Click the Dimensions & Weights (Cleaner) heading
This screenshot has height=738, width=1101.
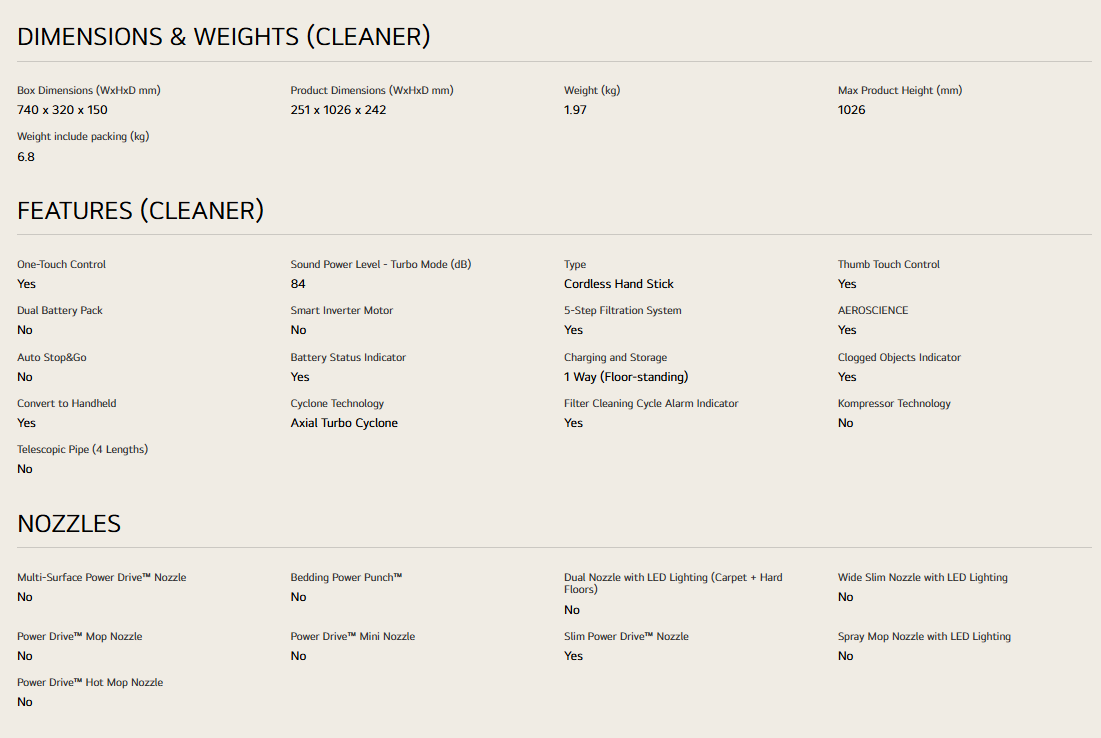coord(223,37)
